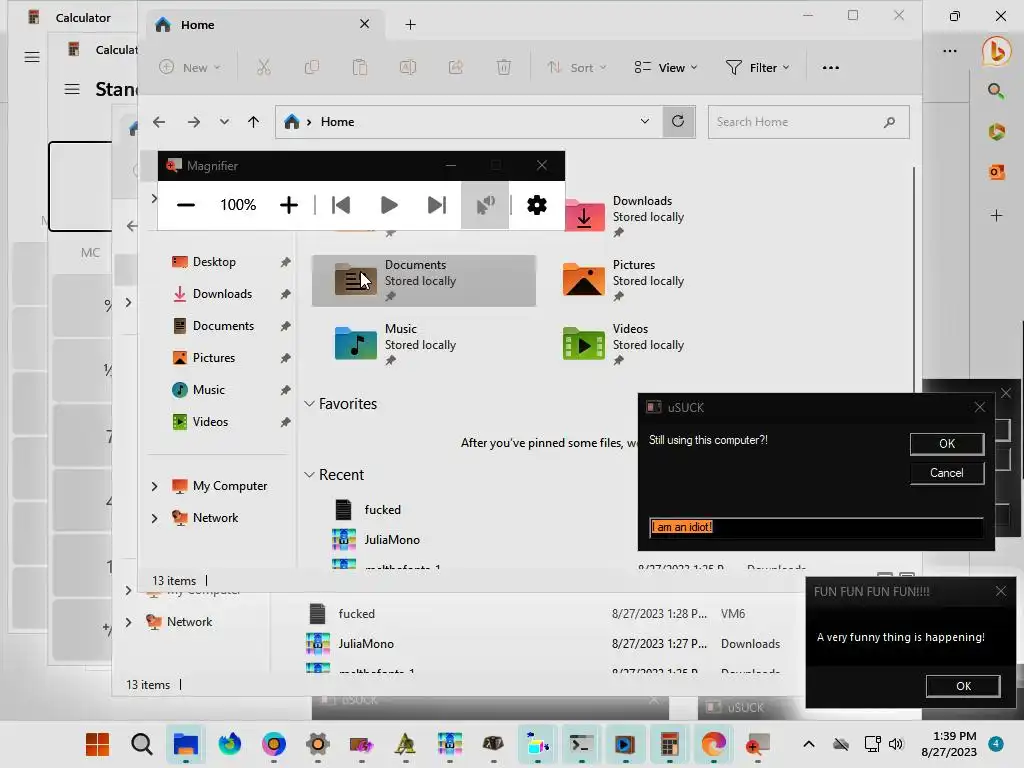The width and height of the screenshot is (1024, 768).
Task: Click Magnifier zoom out minus button
Action: 186,205
